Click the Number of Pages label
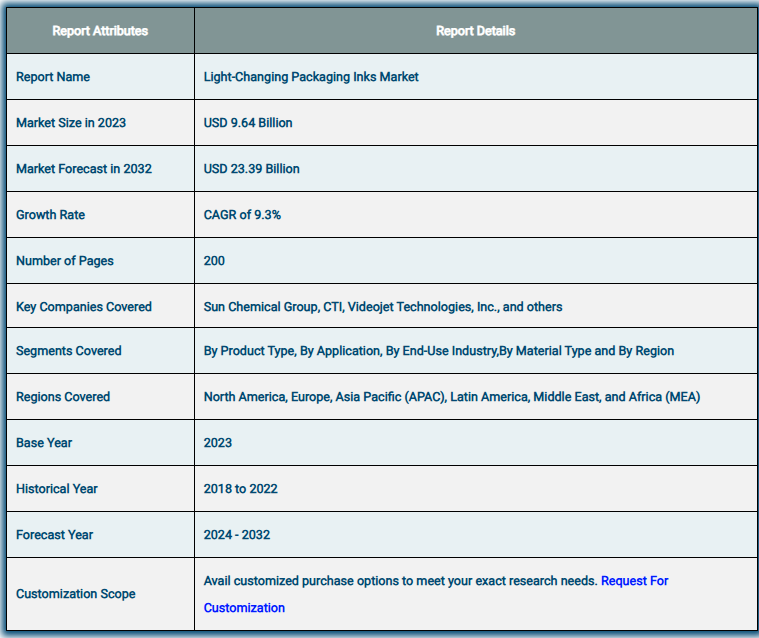The height and width of the screenshot is (638, 759). pos(65,261)
